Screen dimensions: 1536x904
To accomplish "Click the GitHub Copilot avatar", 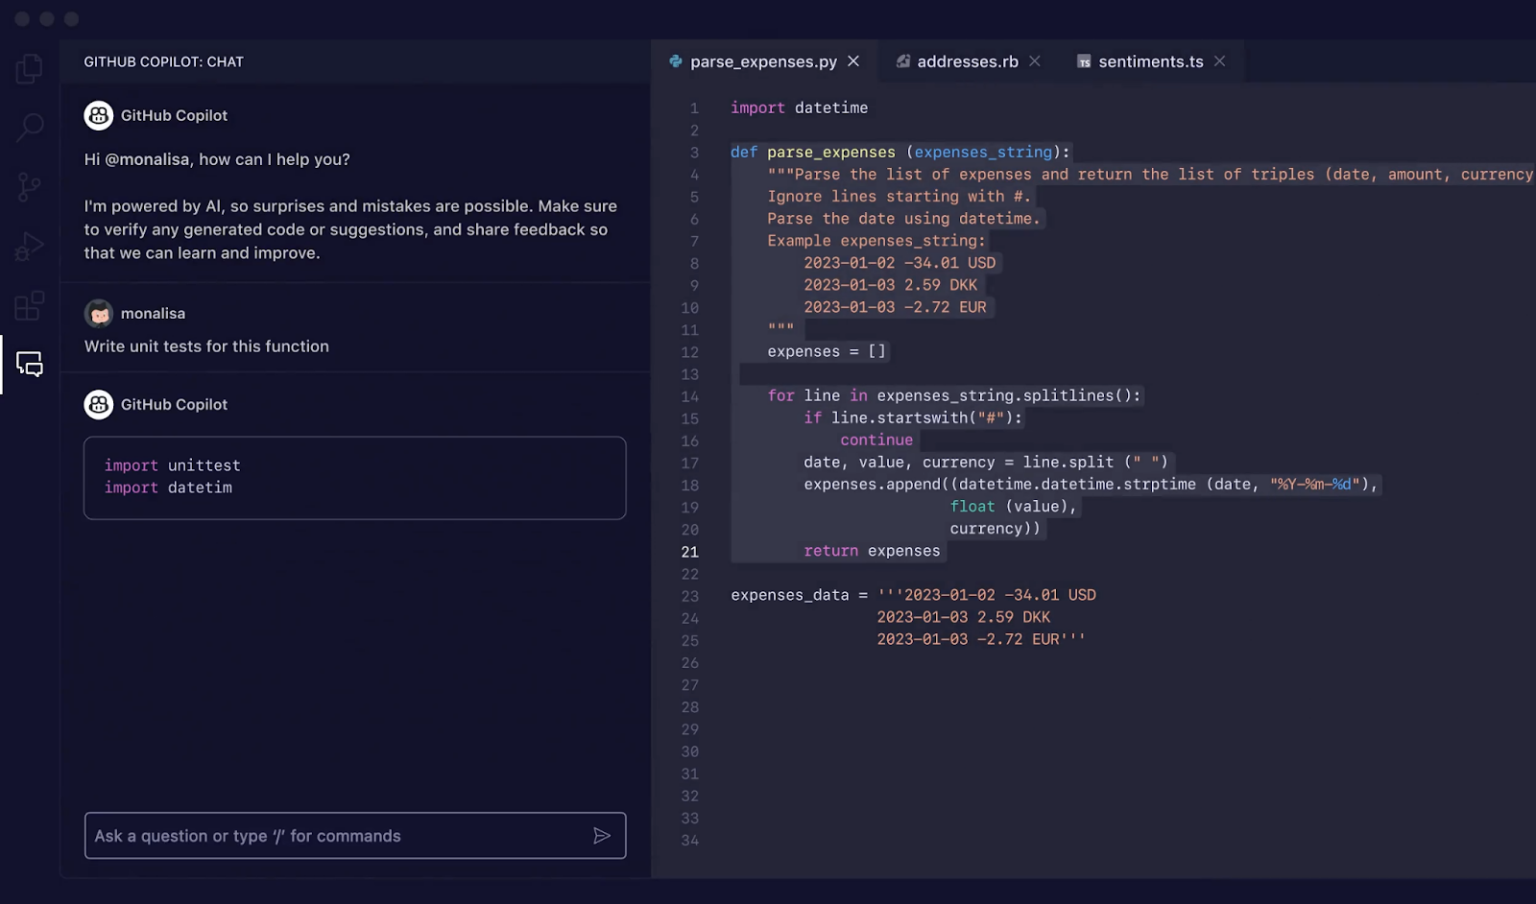I will 98,115.
